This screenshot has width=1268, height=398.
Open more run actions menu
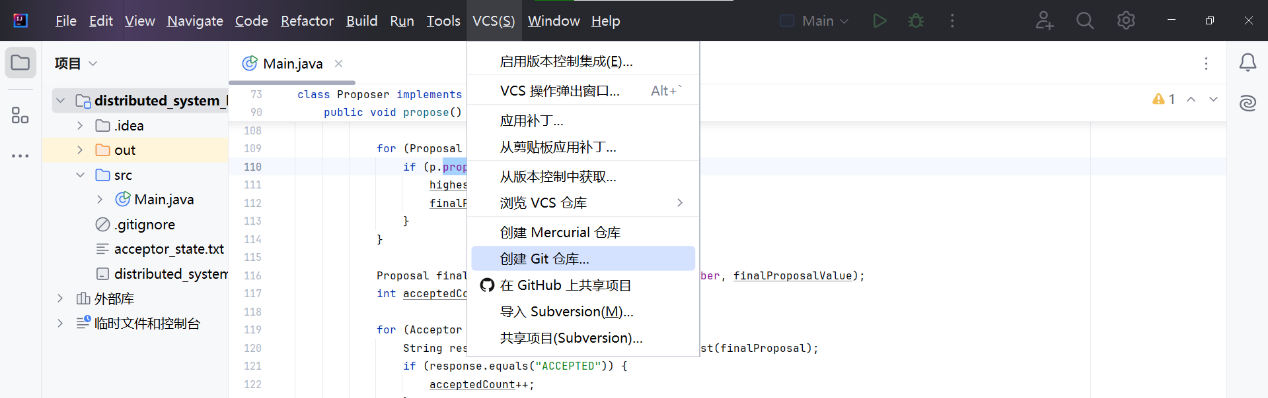coord(951,20)
